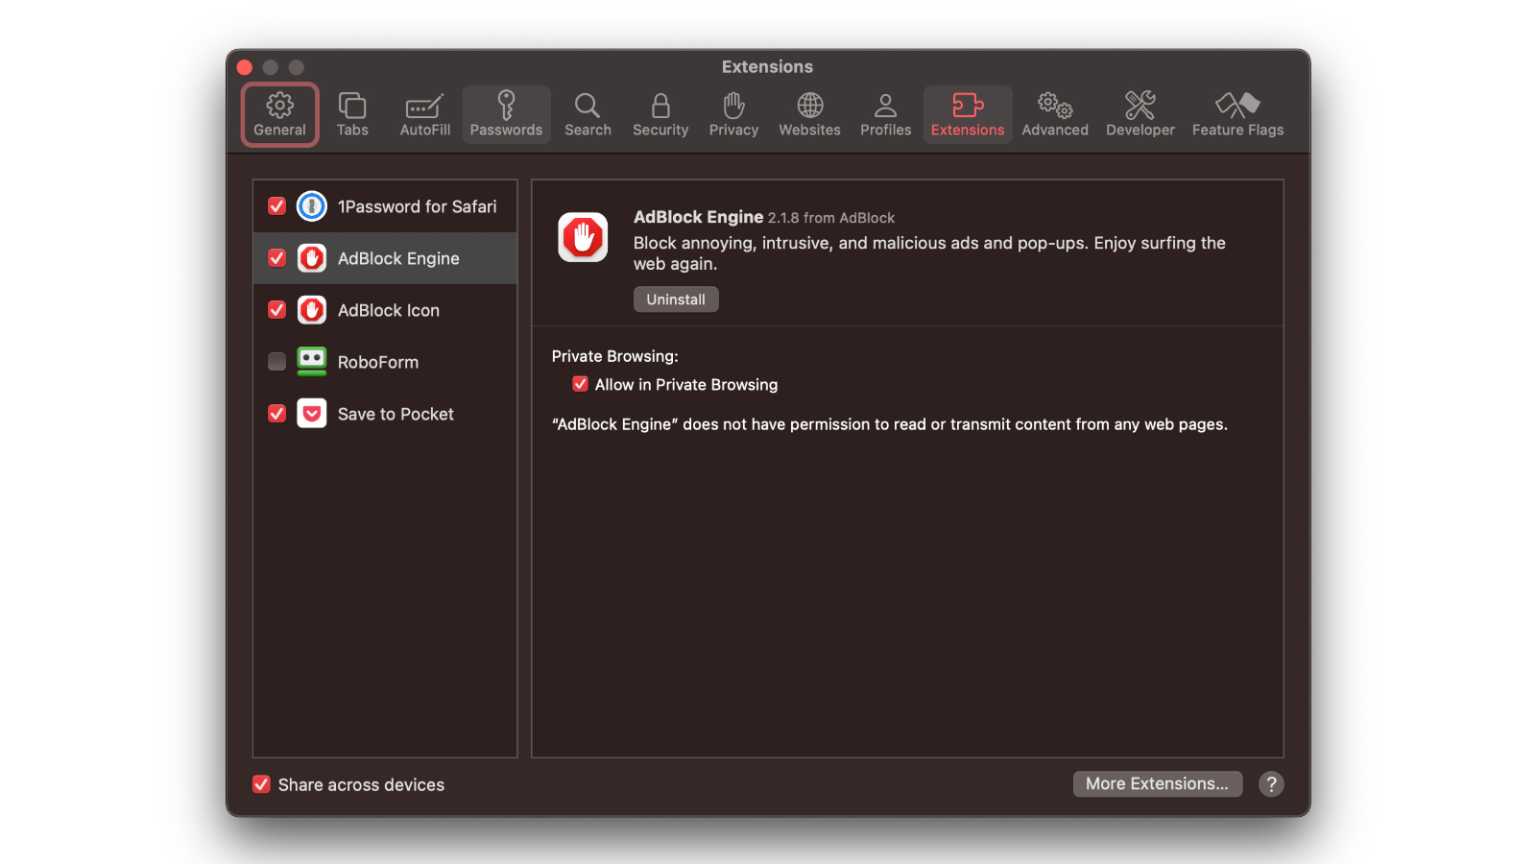Open the Security lock settings
1536x864 pixels.
pyautogui.click(x=660, y=112)
